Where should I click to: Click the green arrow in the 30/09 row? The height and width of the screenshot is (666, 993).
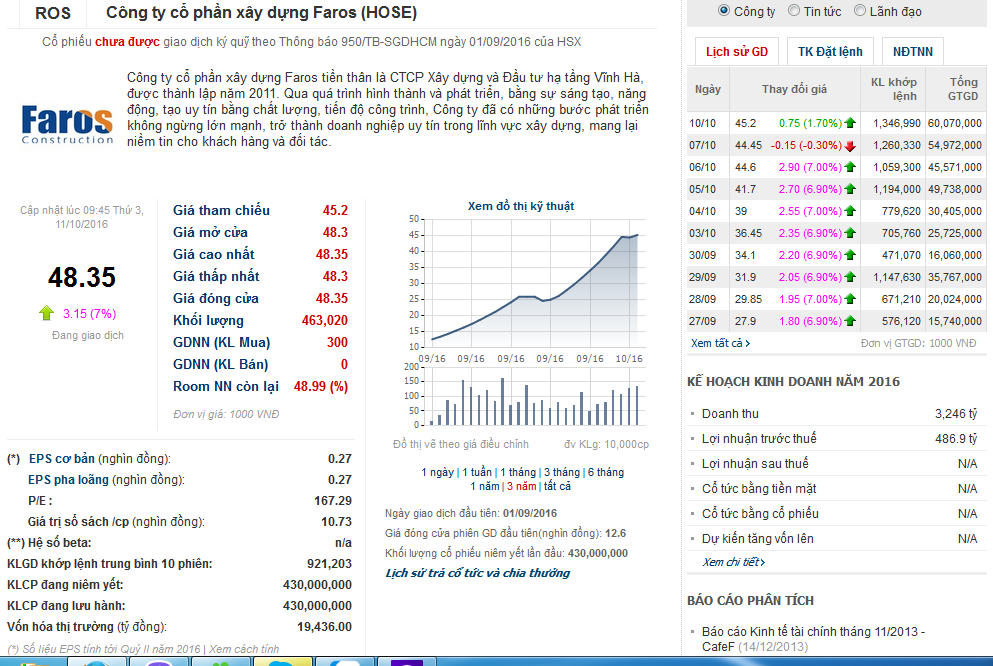click(850, 255)
